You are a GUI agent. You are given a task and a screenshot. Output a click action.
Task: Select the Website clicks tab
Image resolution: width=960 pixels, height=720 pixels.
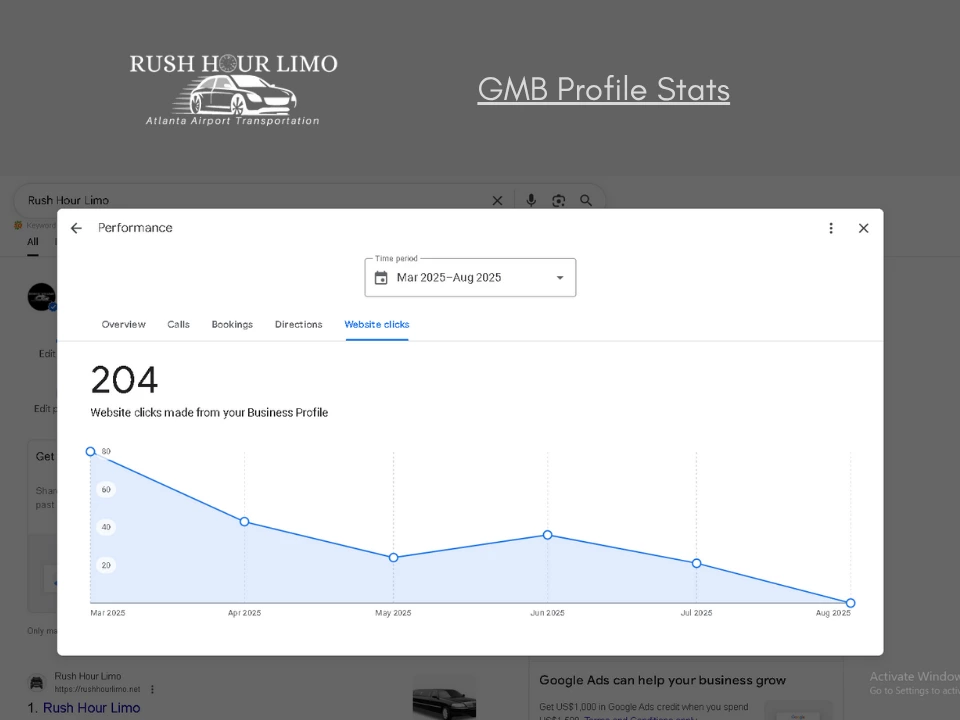click(x=377, y=324)
